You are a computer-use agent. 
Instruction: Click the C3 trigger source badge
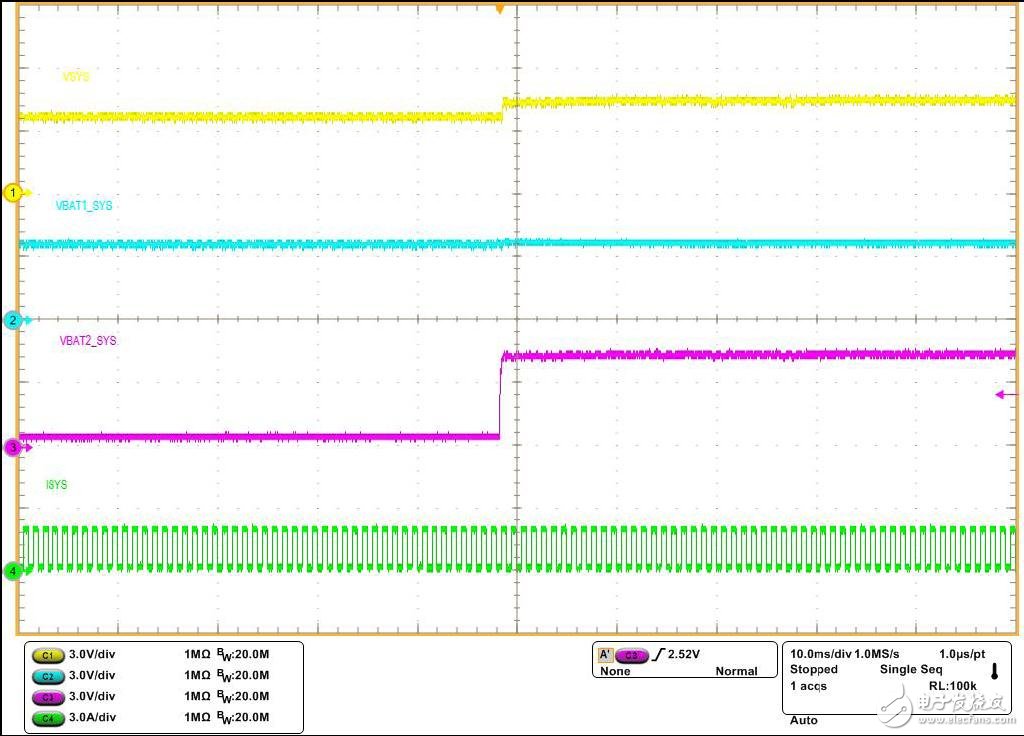[632, 655]
